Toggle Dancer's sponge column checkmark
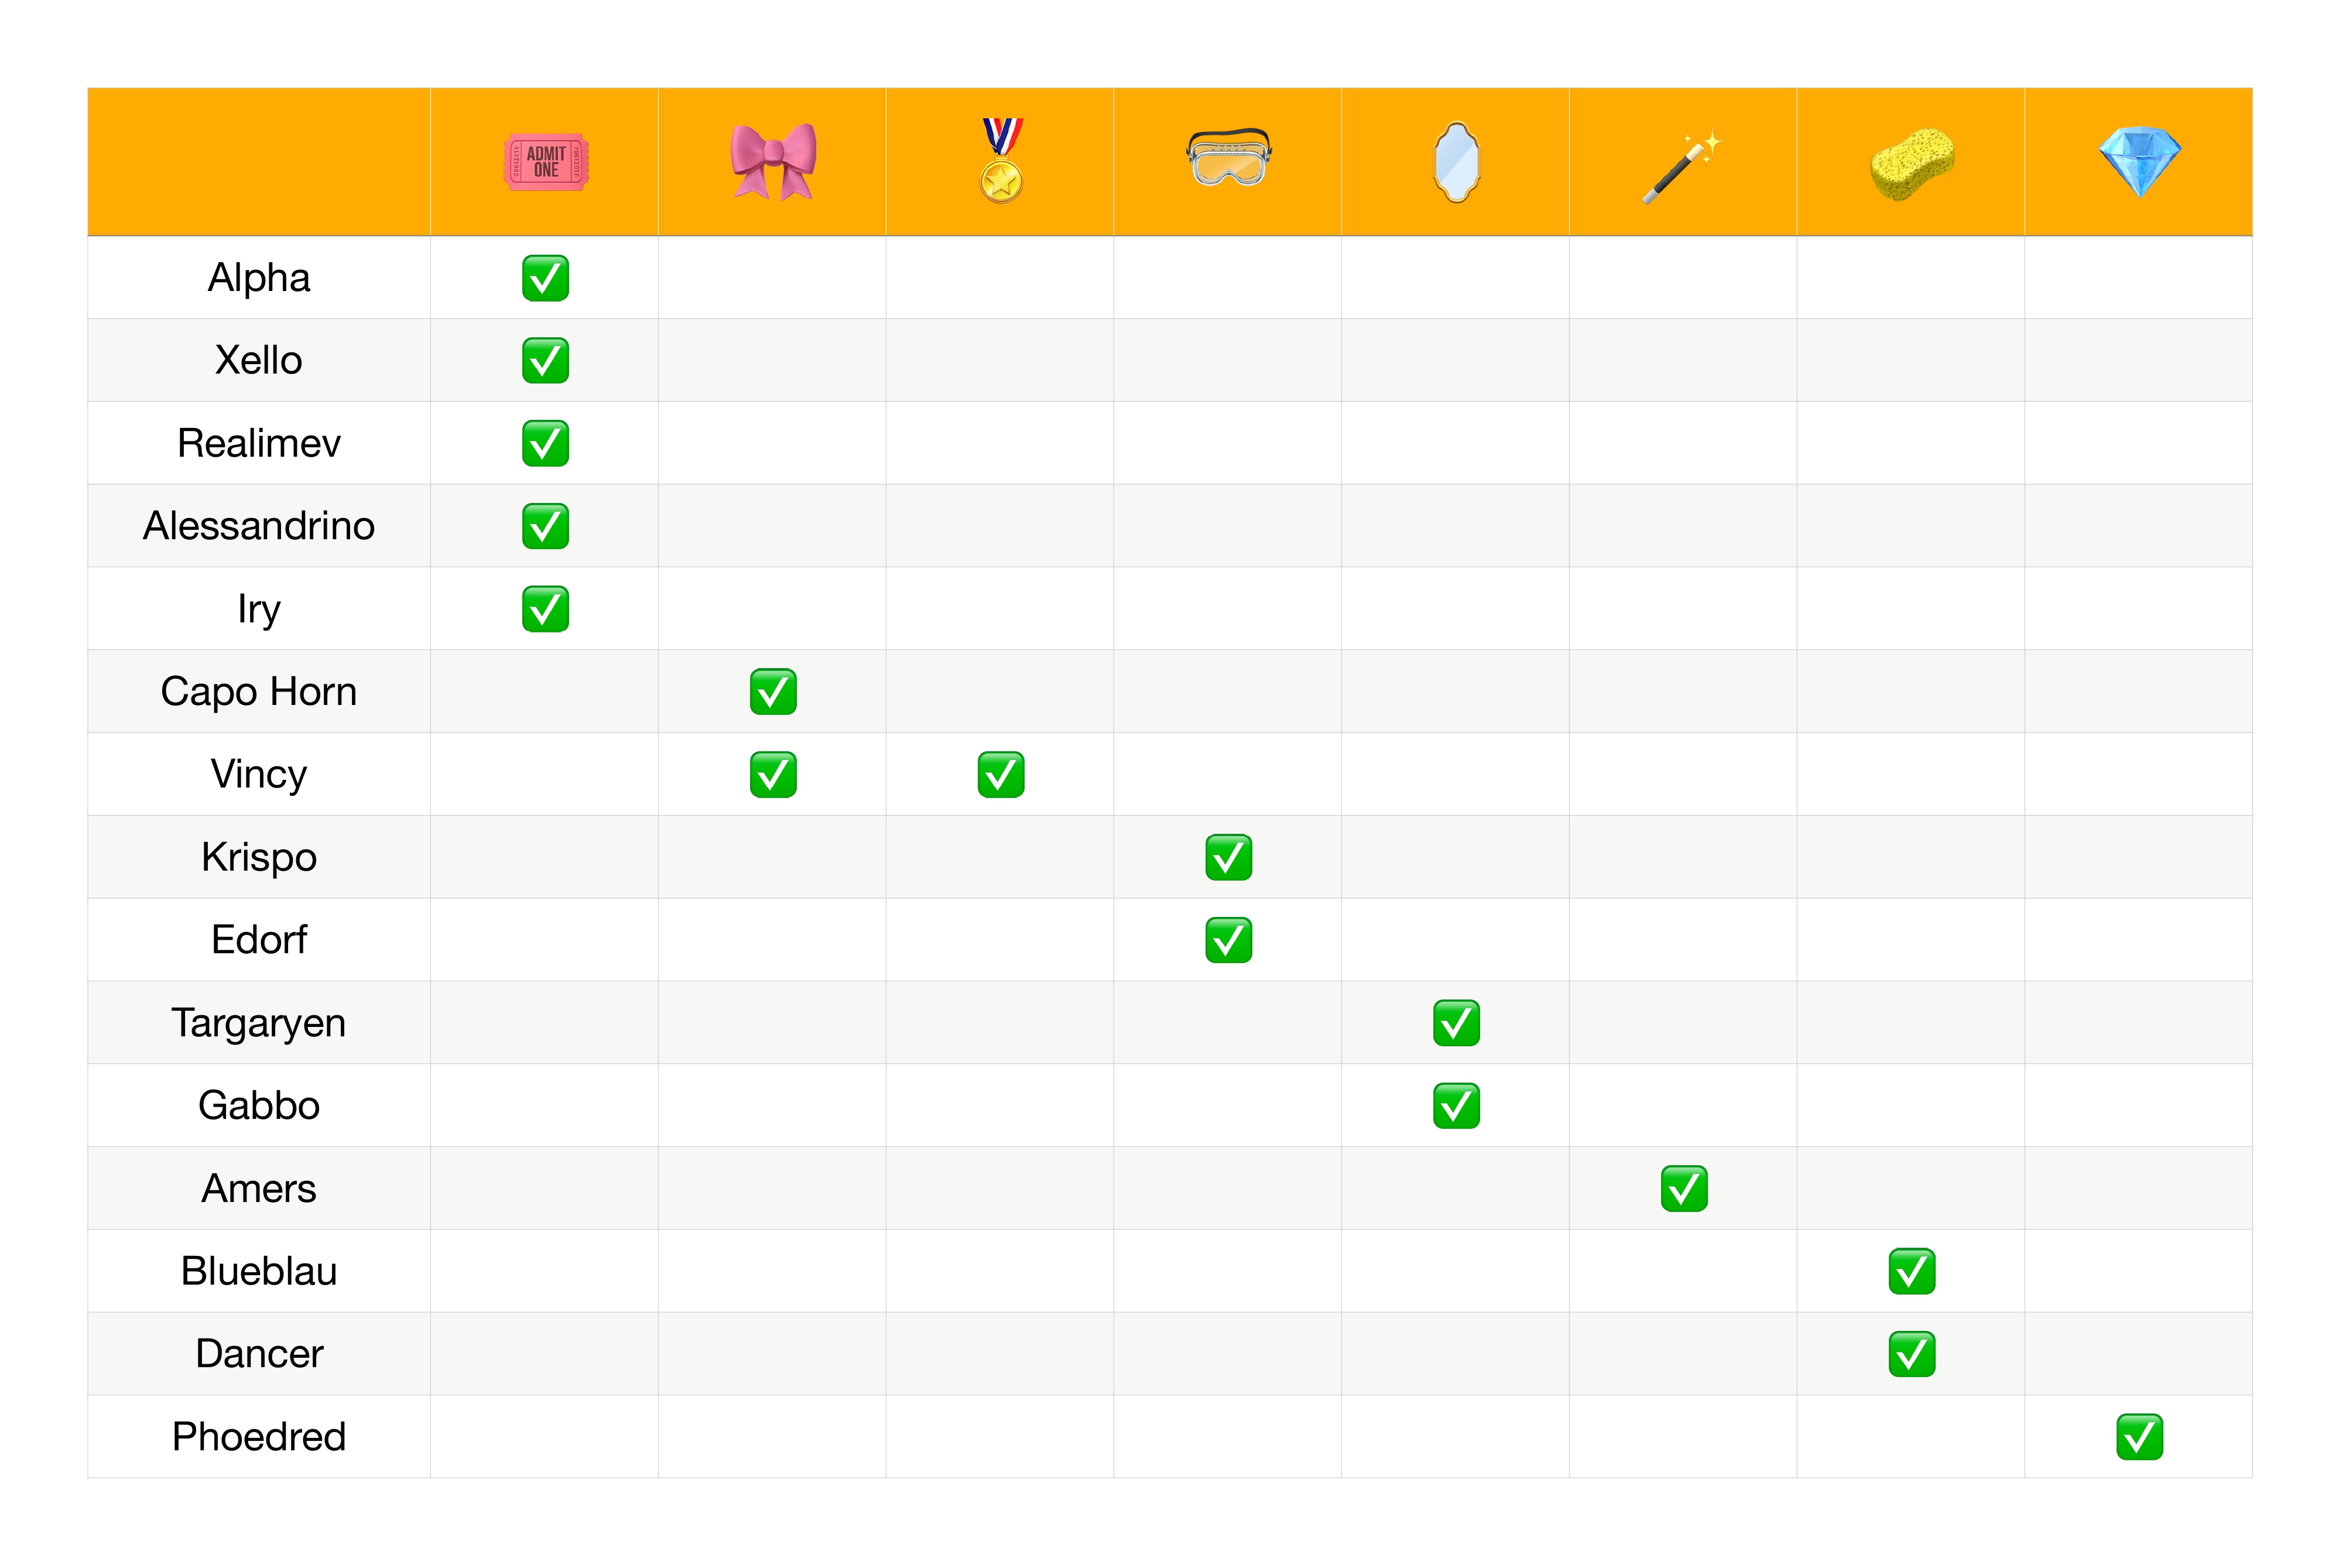Image resolution: width=2342 pixels, height=1568 pixels. (x=1911, y=1354)
